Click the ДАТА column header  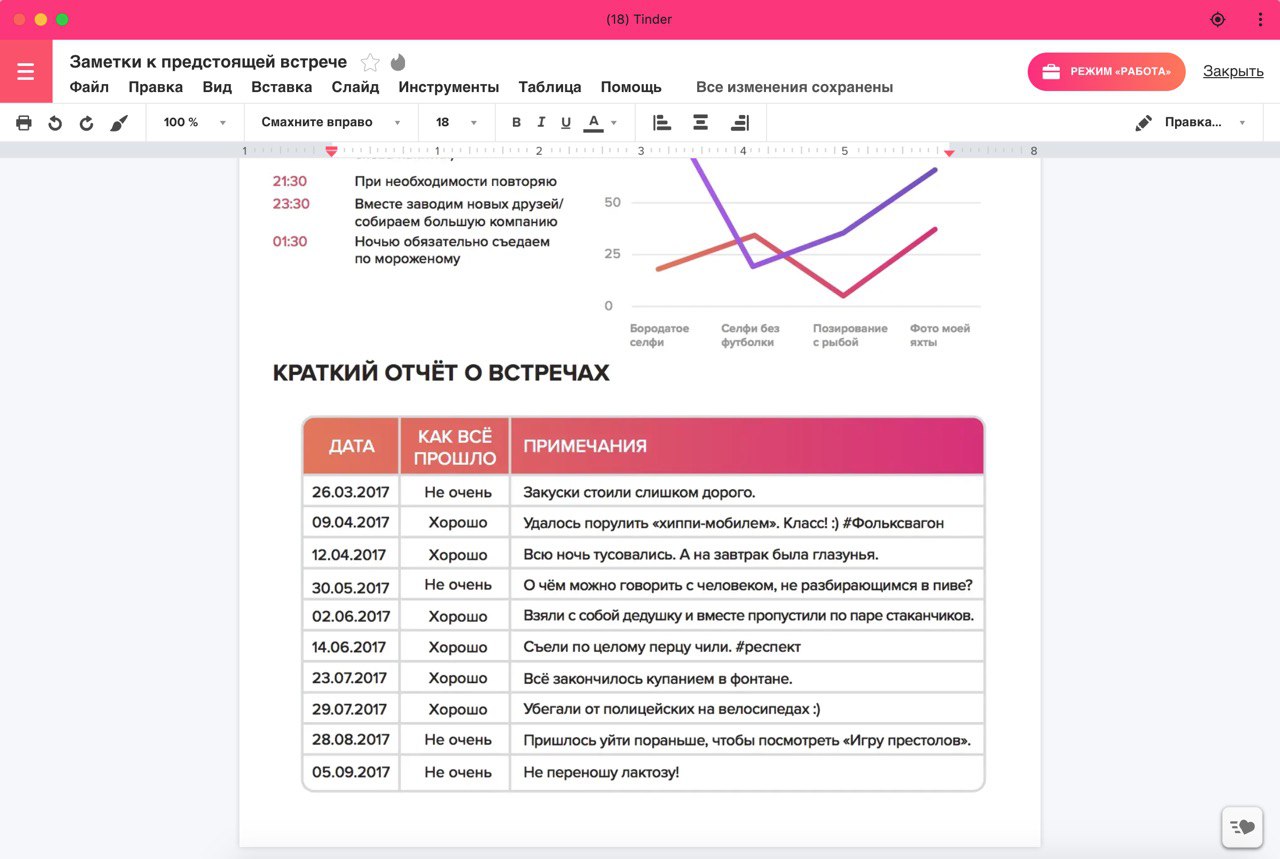pyautogui.click(x=351, y=446)
